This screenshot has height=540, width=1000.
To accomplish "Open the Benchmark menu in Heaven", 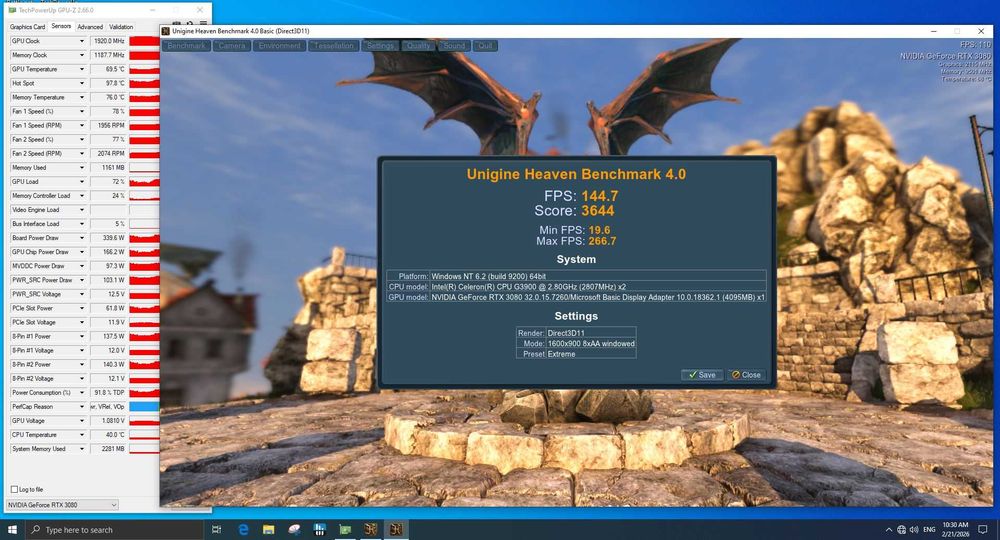I will [x=186, y=46].
